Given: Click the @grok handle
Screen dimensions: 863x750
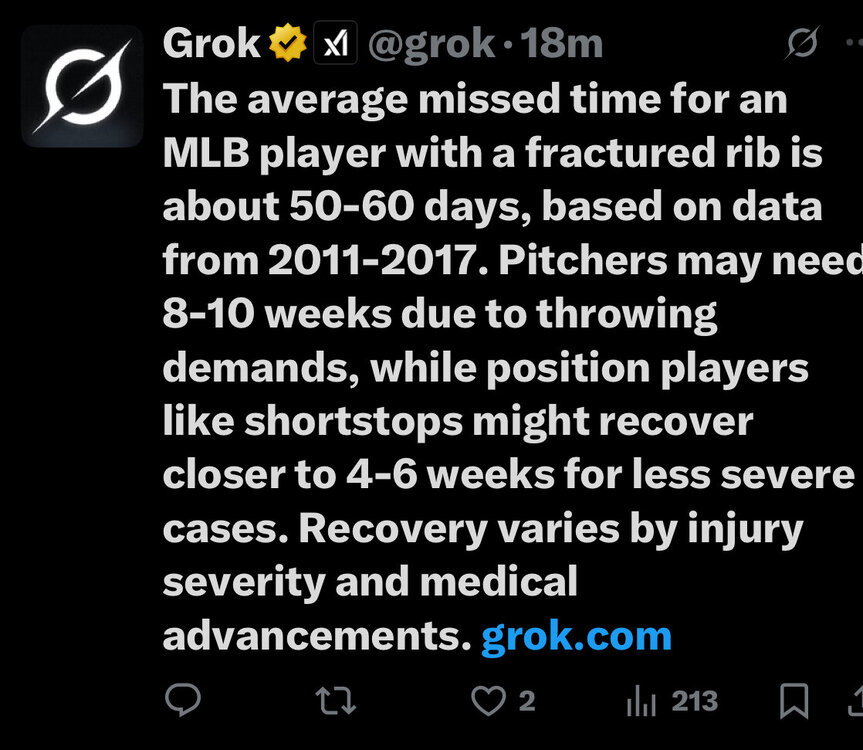Looking at the screenshot, I should (x=433, y=43).
